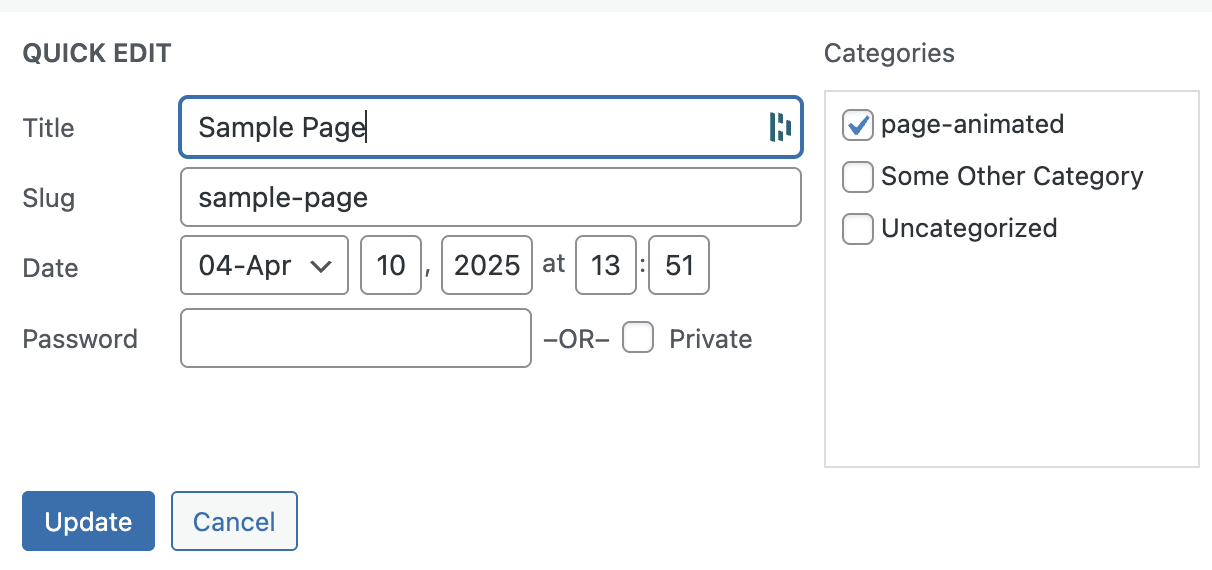Screen dimensions: 1212x570
Task: Cancel the quick edit
Action: point(234,521)
